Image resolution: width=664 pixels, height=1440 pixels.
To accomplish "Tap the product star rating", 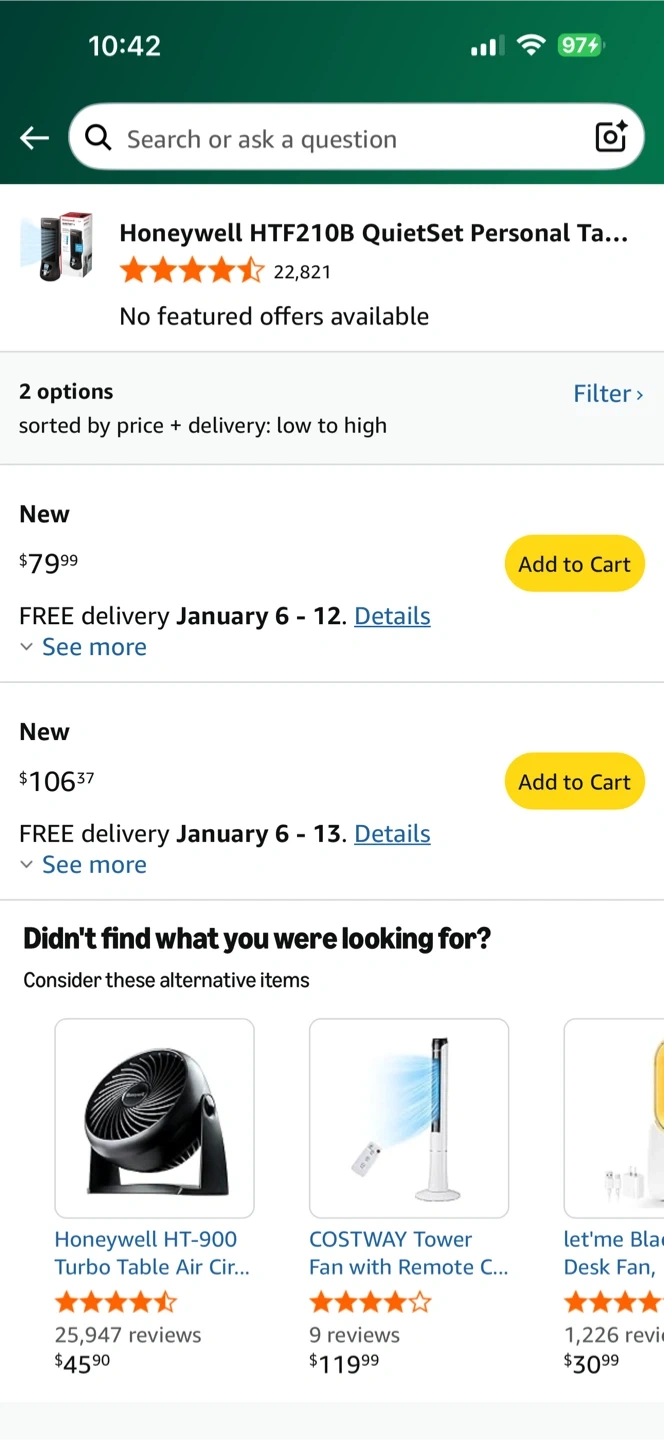I will point(191,271).
